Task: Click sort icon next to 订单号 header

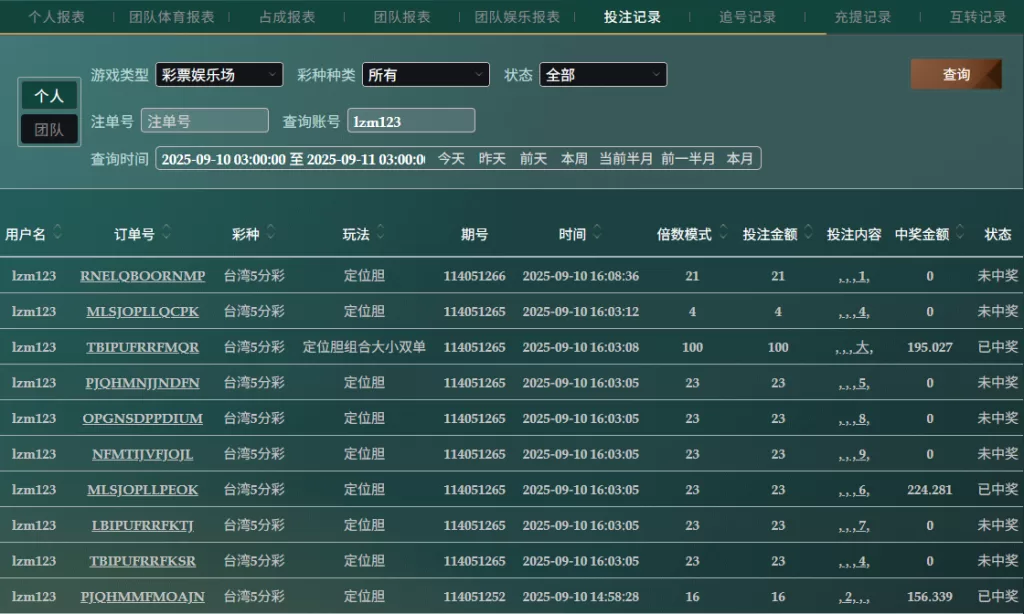Action: (166, 233)
